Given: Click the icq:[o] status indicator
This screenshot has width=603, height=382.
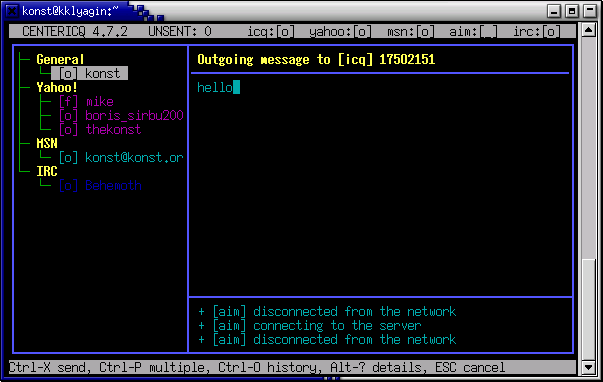Looking at the screenshot, I should click(x=271, y=31).
